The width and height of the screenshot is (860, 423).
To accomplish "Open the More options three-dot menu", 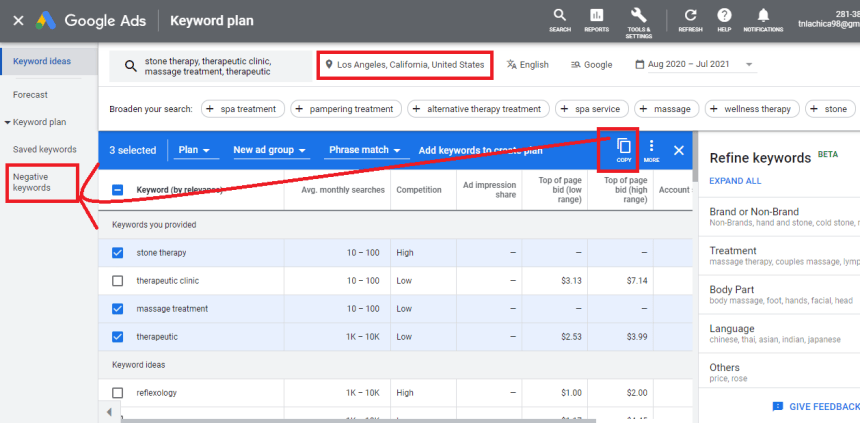I will (x=651, y=150).
